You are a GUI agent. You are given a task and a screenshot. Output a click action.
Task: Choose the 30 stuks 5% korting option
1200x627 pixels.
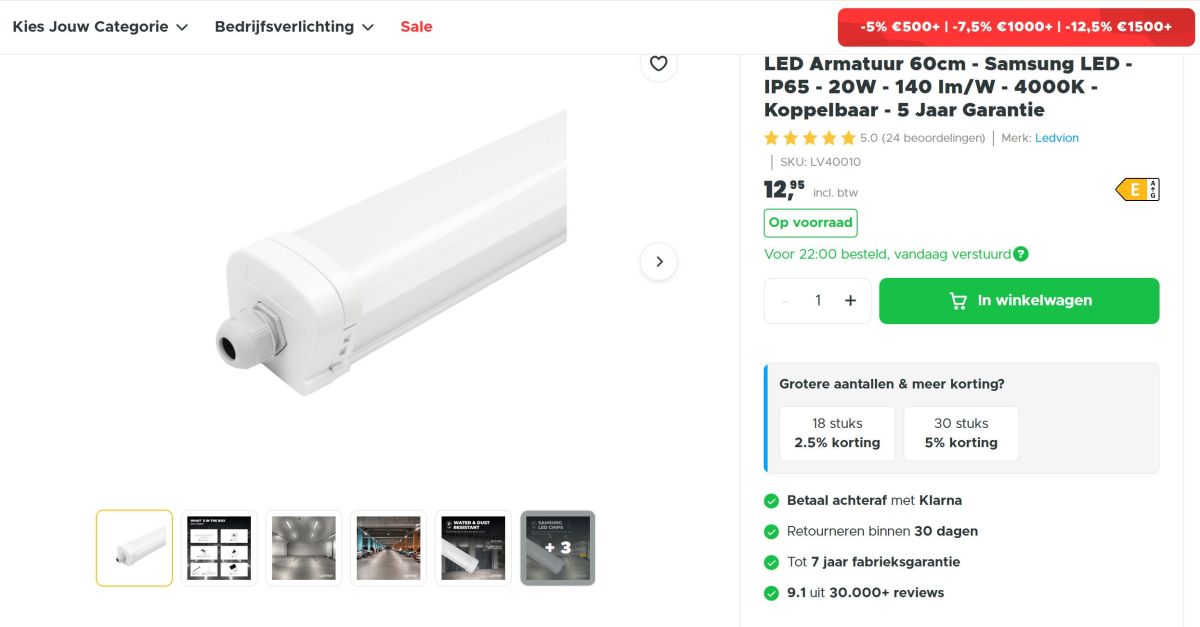pos(961,433)
